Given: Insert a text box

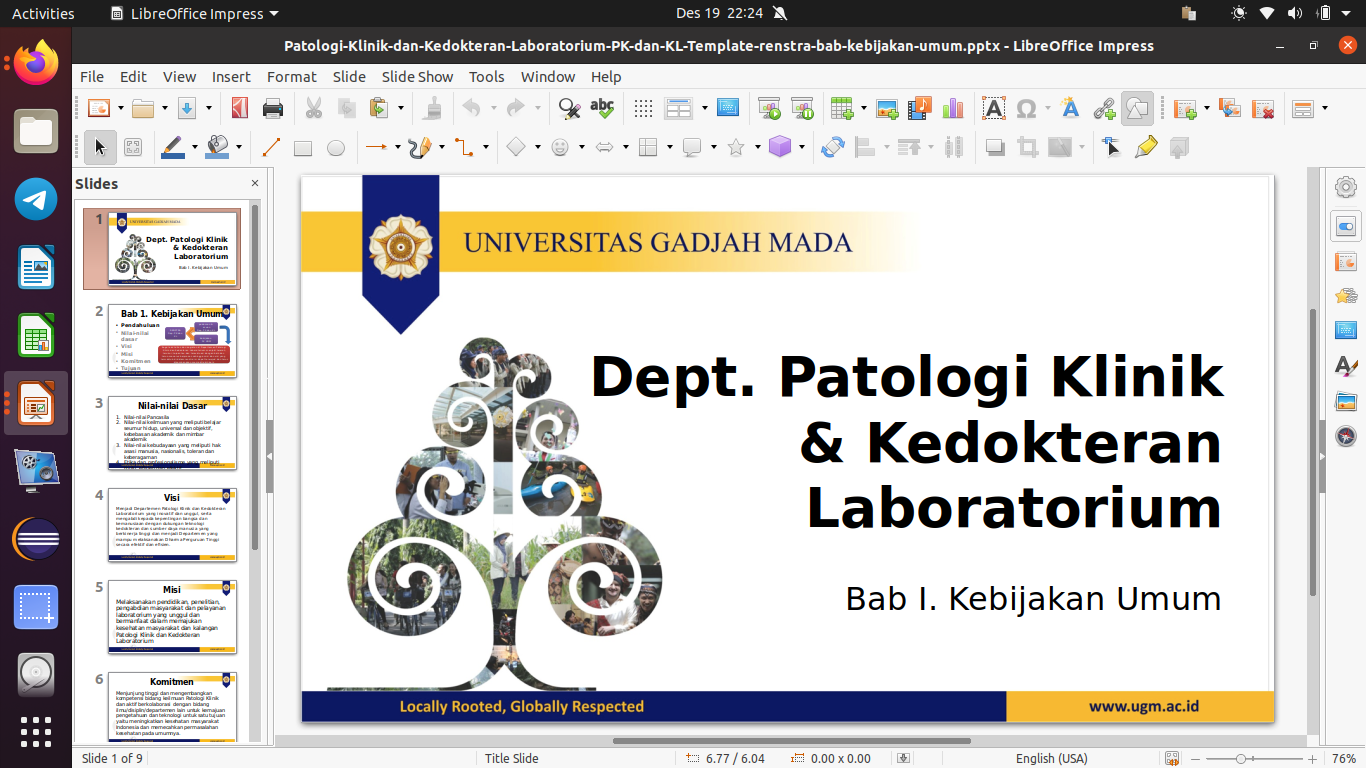Looking at the screenshot, I should (x=993, y=108).
